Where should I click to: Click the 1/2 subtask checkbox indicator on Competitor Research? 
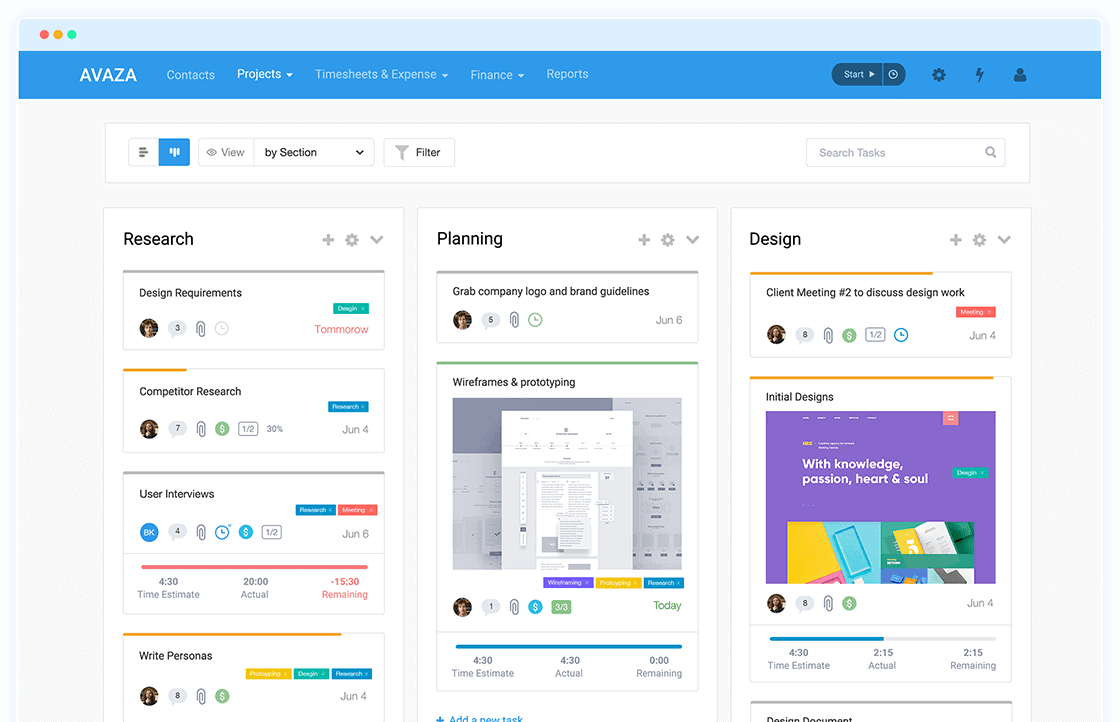tap(246, 428)
